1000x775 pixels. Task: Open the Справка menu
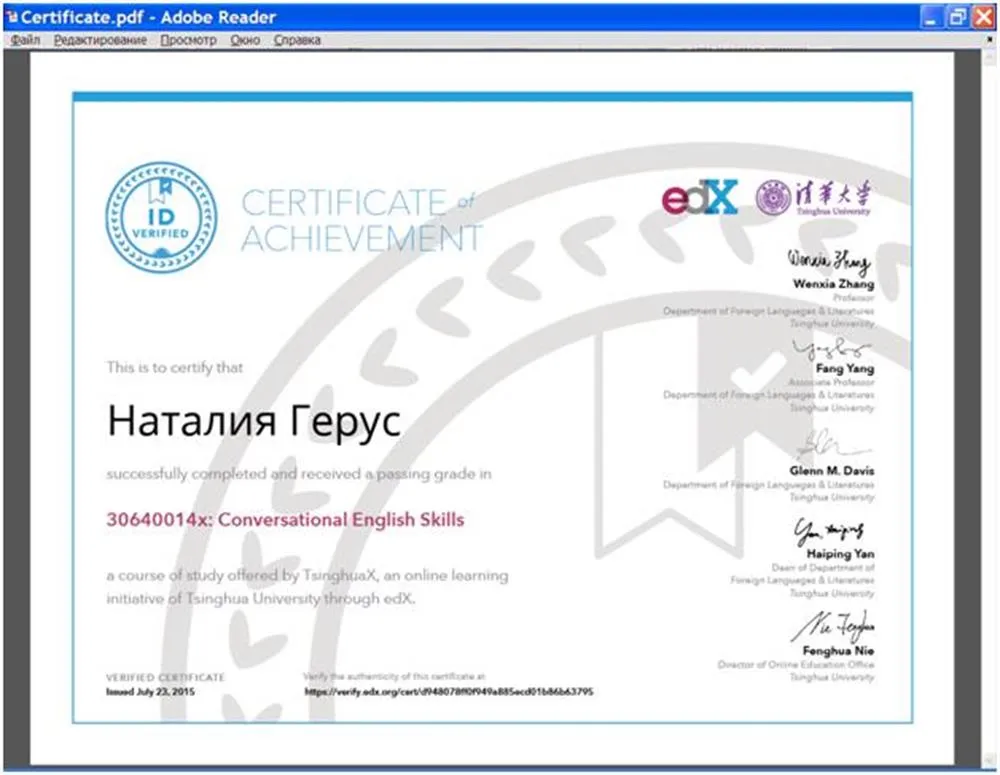pos(297,40)
